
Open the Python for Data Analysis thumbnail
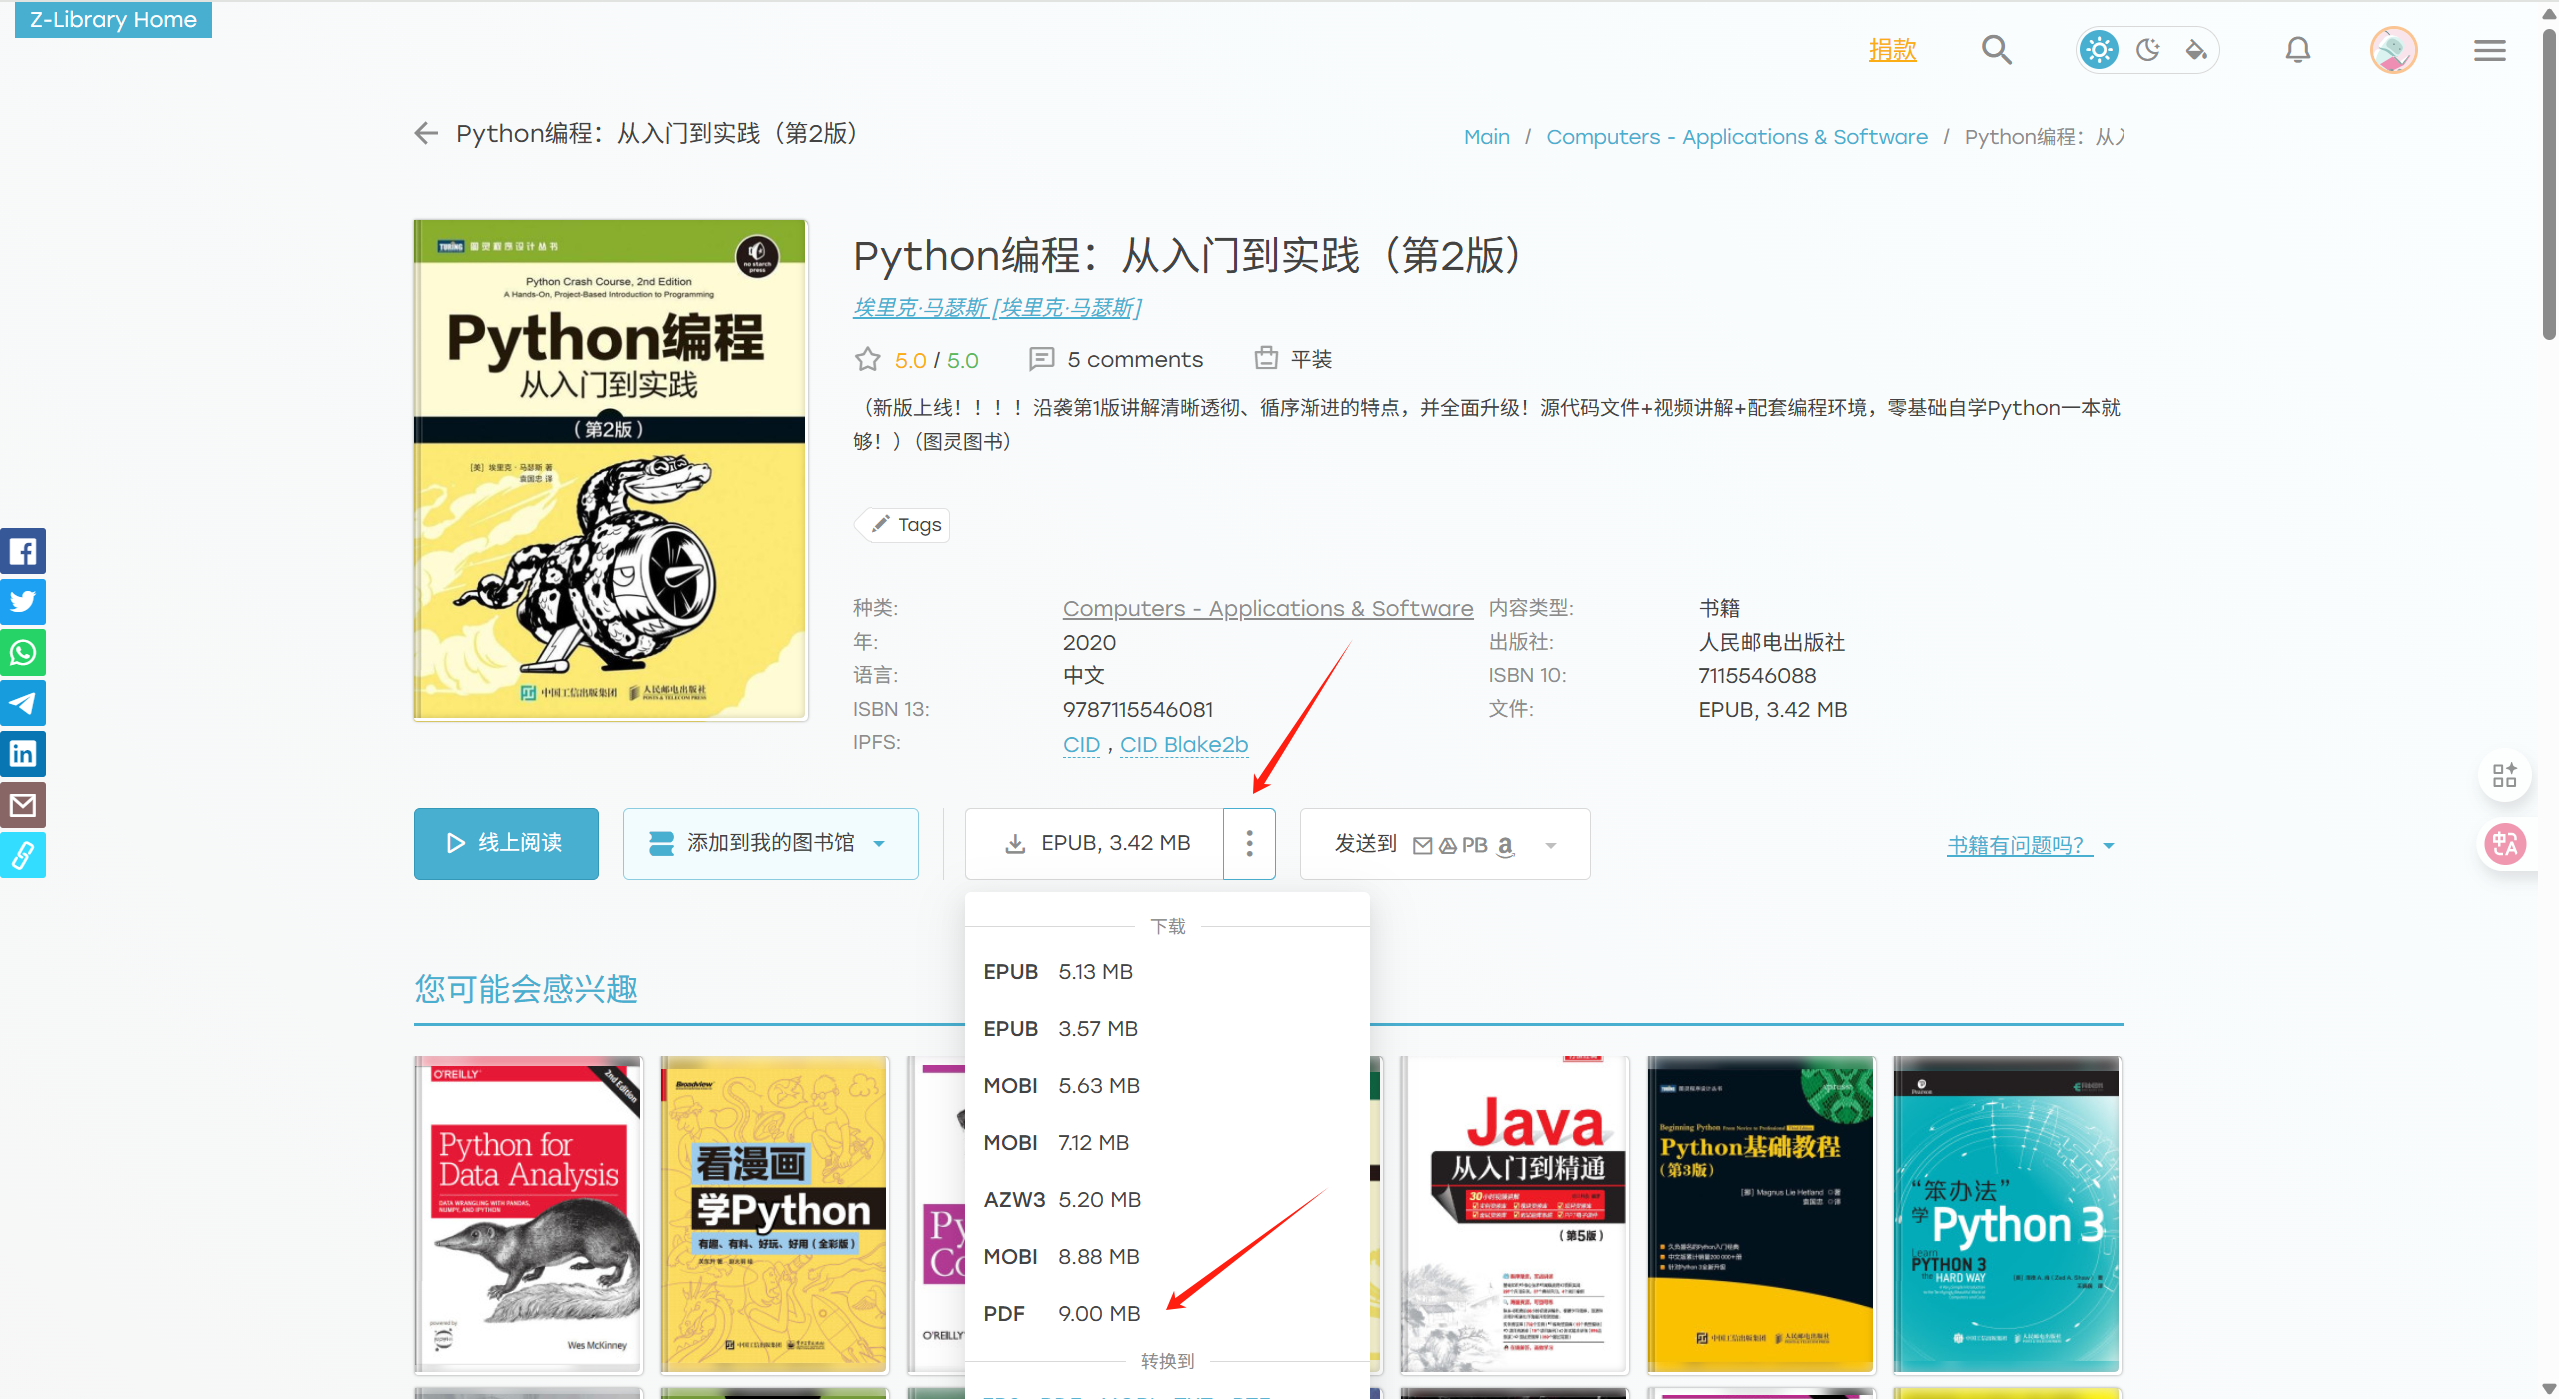click(527, 1214)
